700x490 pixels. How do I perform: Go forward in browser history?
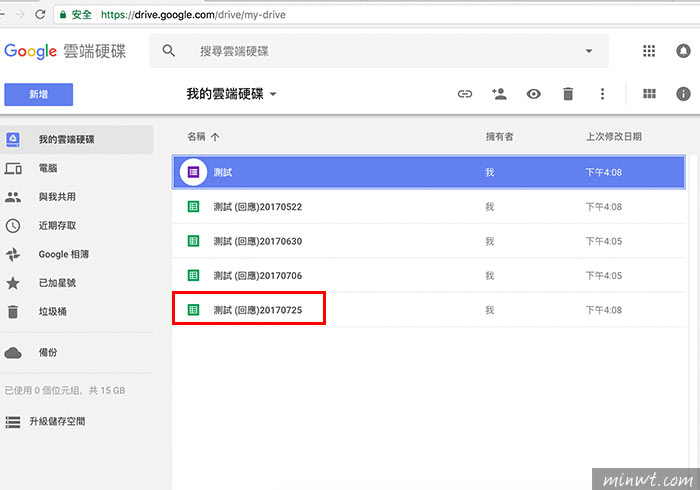pos(20,14)
